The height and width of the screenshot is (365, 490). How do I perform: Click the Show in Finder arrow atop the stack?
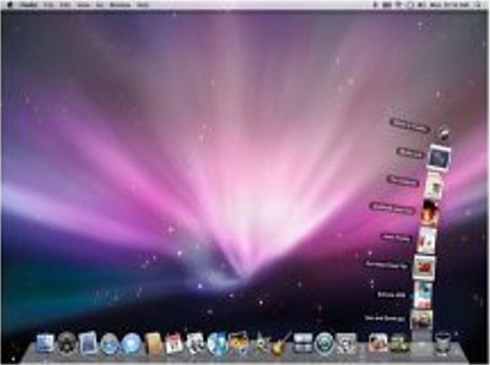click(x=444, y=134)
